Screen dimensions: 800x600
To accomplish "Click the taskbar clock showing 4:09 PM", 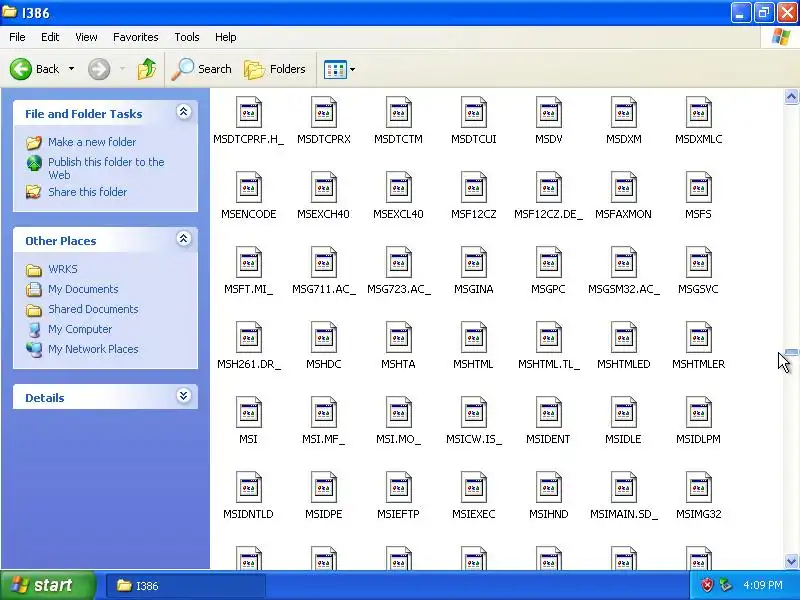I will tap(763, 585).
